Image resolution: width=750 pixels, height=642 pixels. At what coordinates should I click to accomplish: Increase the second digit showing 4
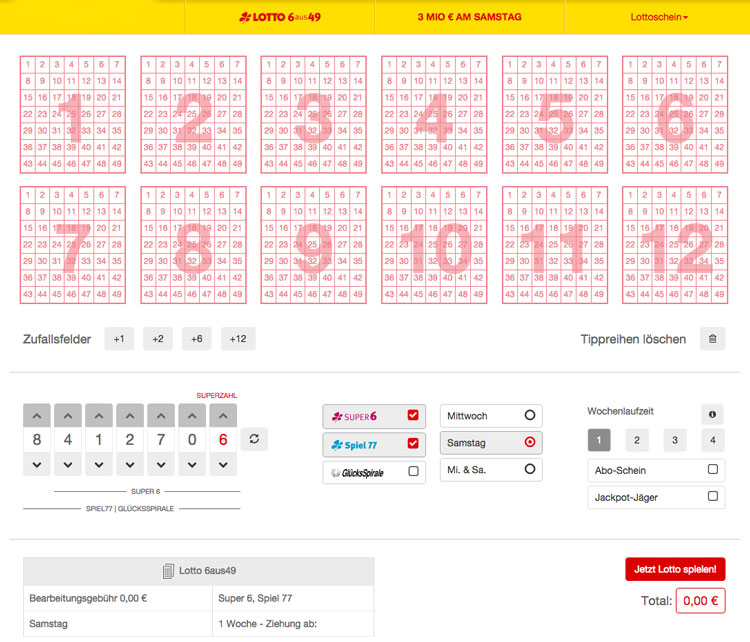[x=68, y=416]
